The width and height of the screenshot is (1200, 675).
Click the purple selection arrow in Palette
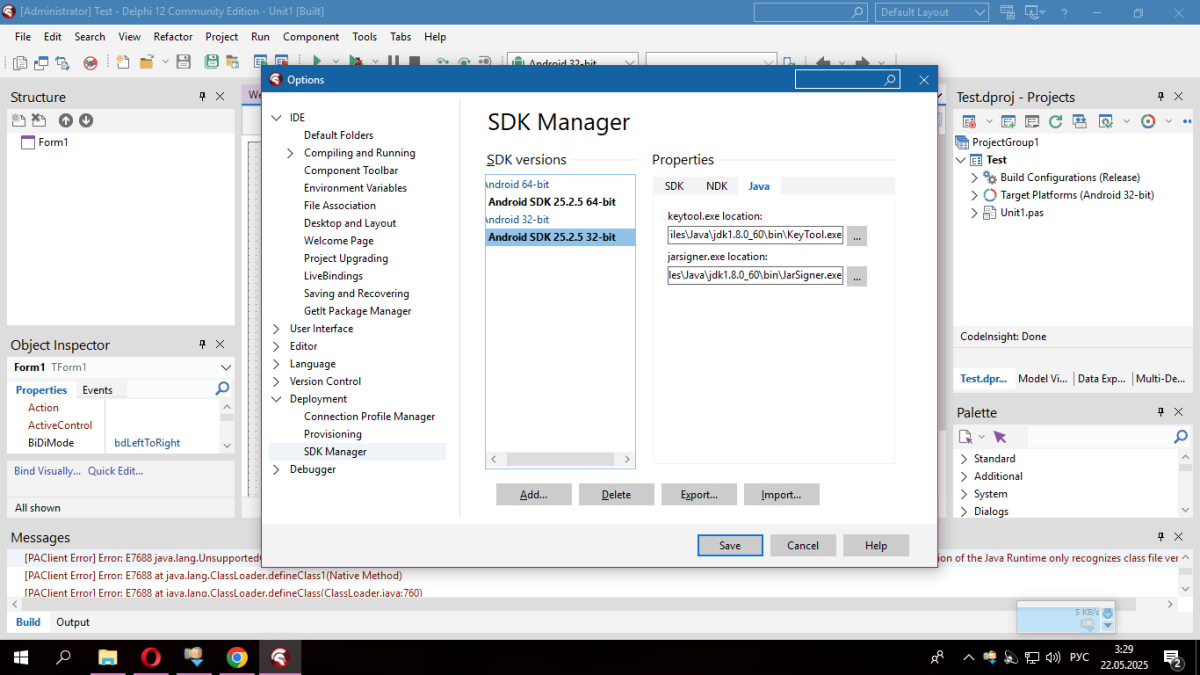tap(1000, 437)
